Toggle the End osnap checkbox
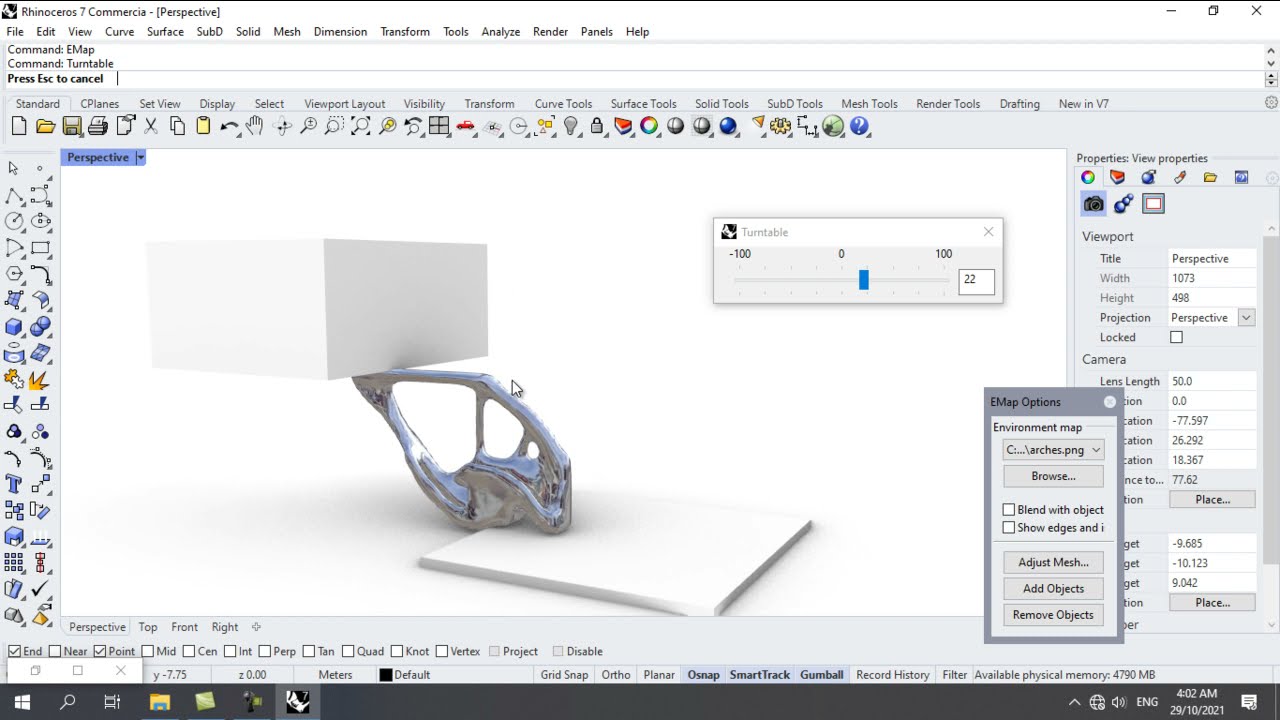The image size is (1280, 720). pyautogui.click(x=15, y=651)
